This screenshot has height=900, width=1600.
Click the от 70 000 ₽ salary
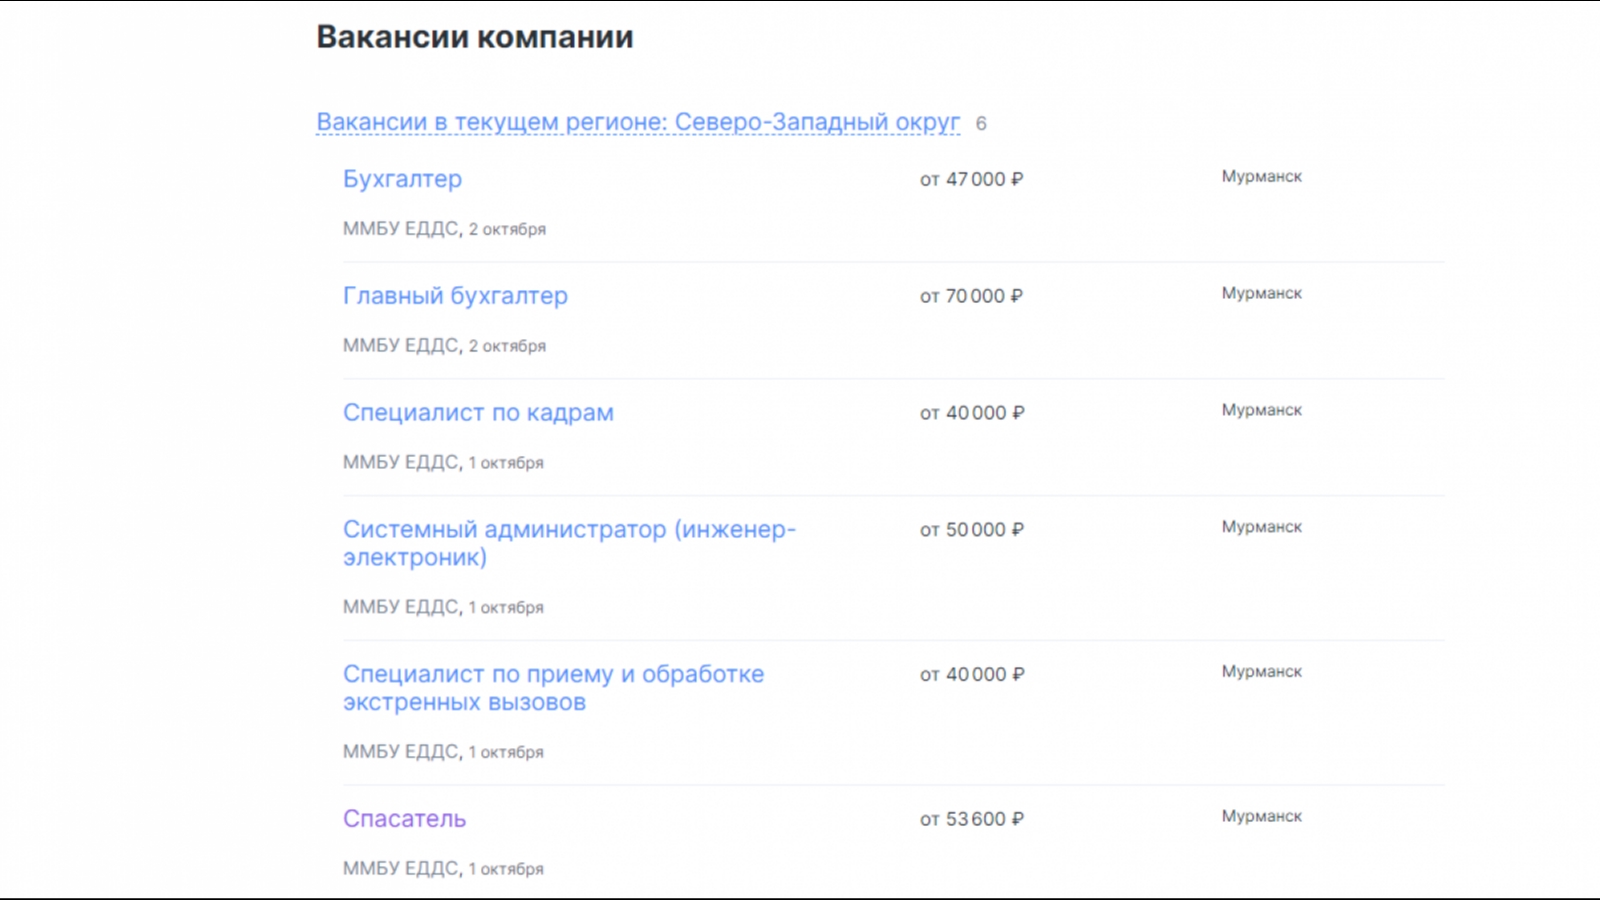coord(971,296)
